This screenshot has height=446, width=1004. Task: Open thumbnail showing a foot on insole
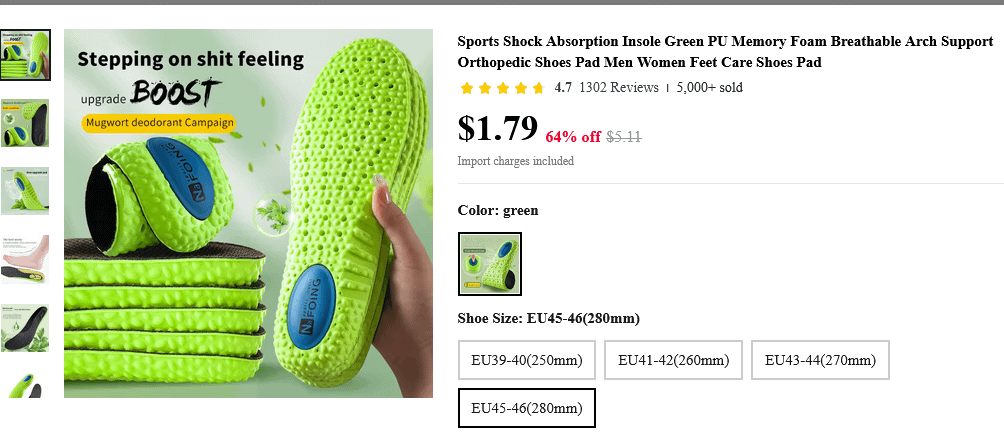click(25, 259)
